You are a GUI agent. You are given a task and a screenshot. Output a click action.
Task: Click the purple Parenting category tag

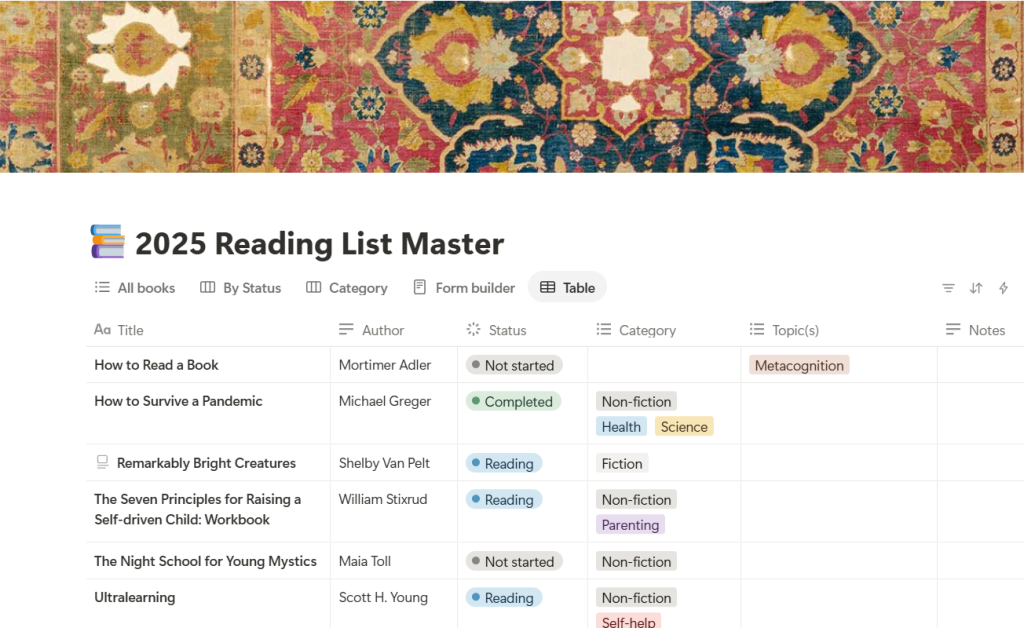click(630, 525)
